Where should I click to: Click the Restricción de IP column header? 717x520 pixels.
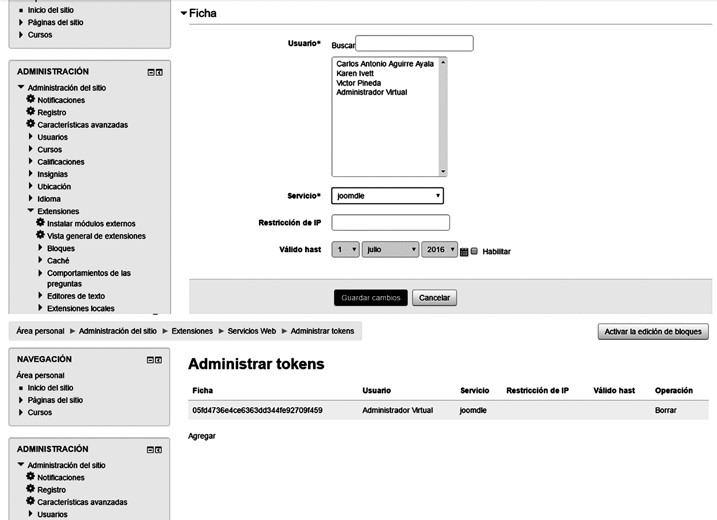(x=537, y=391)
